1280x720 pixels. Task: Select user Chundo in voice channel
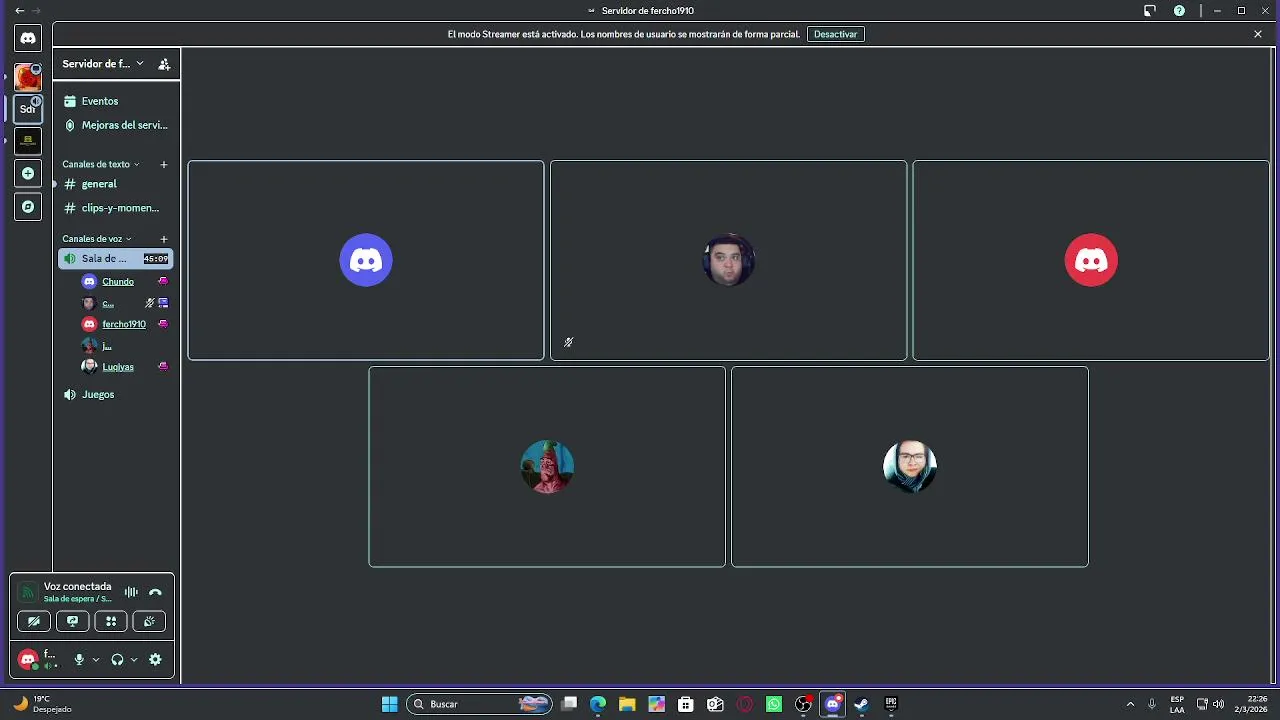click(118, 281)
